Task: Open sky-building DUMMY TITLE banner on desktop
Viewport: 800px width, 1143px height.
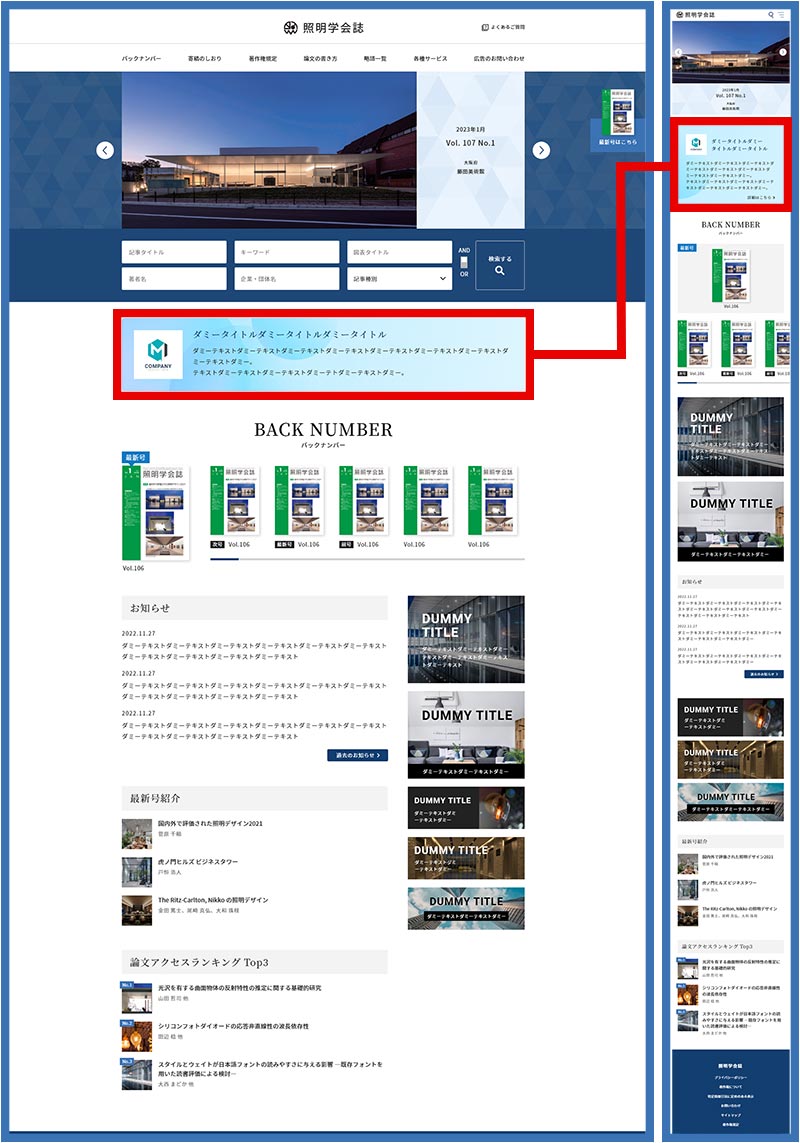Action: (466, 908)
